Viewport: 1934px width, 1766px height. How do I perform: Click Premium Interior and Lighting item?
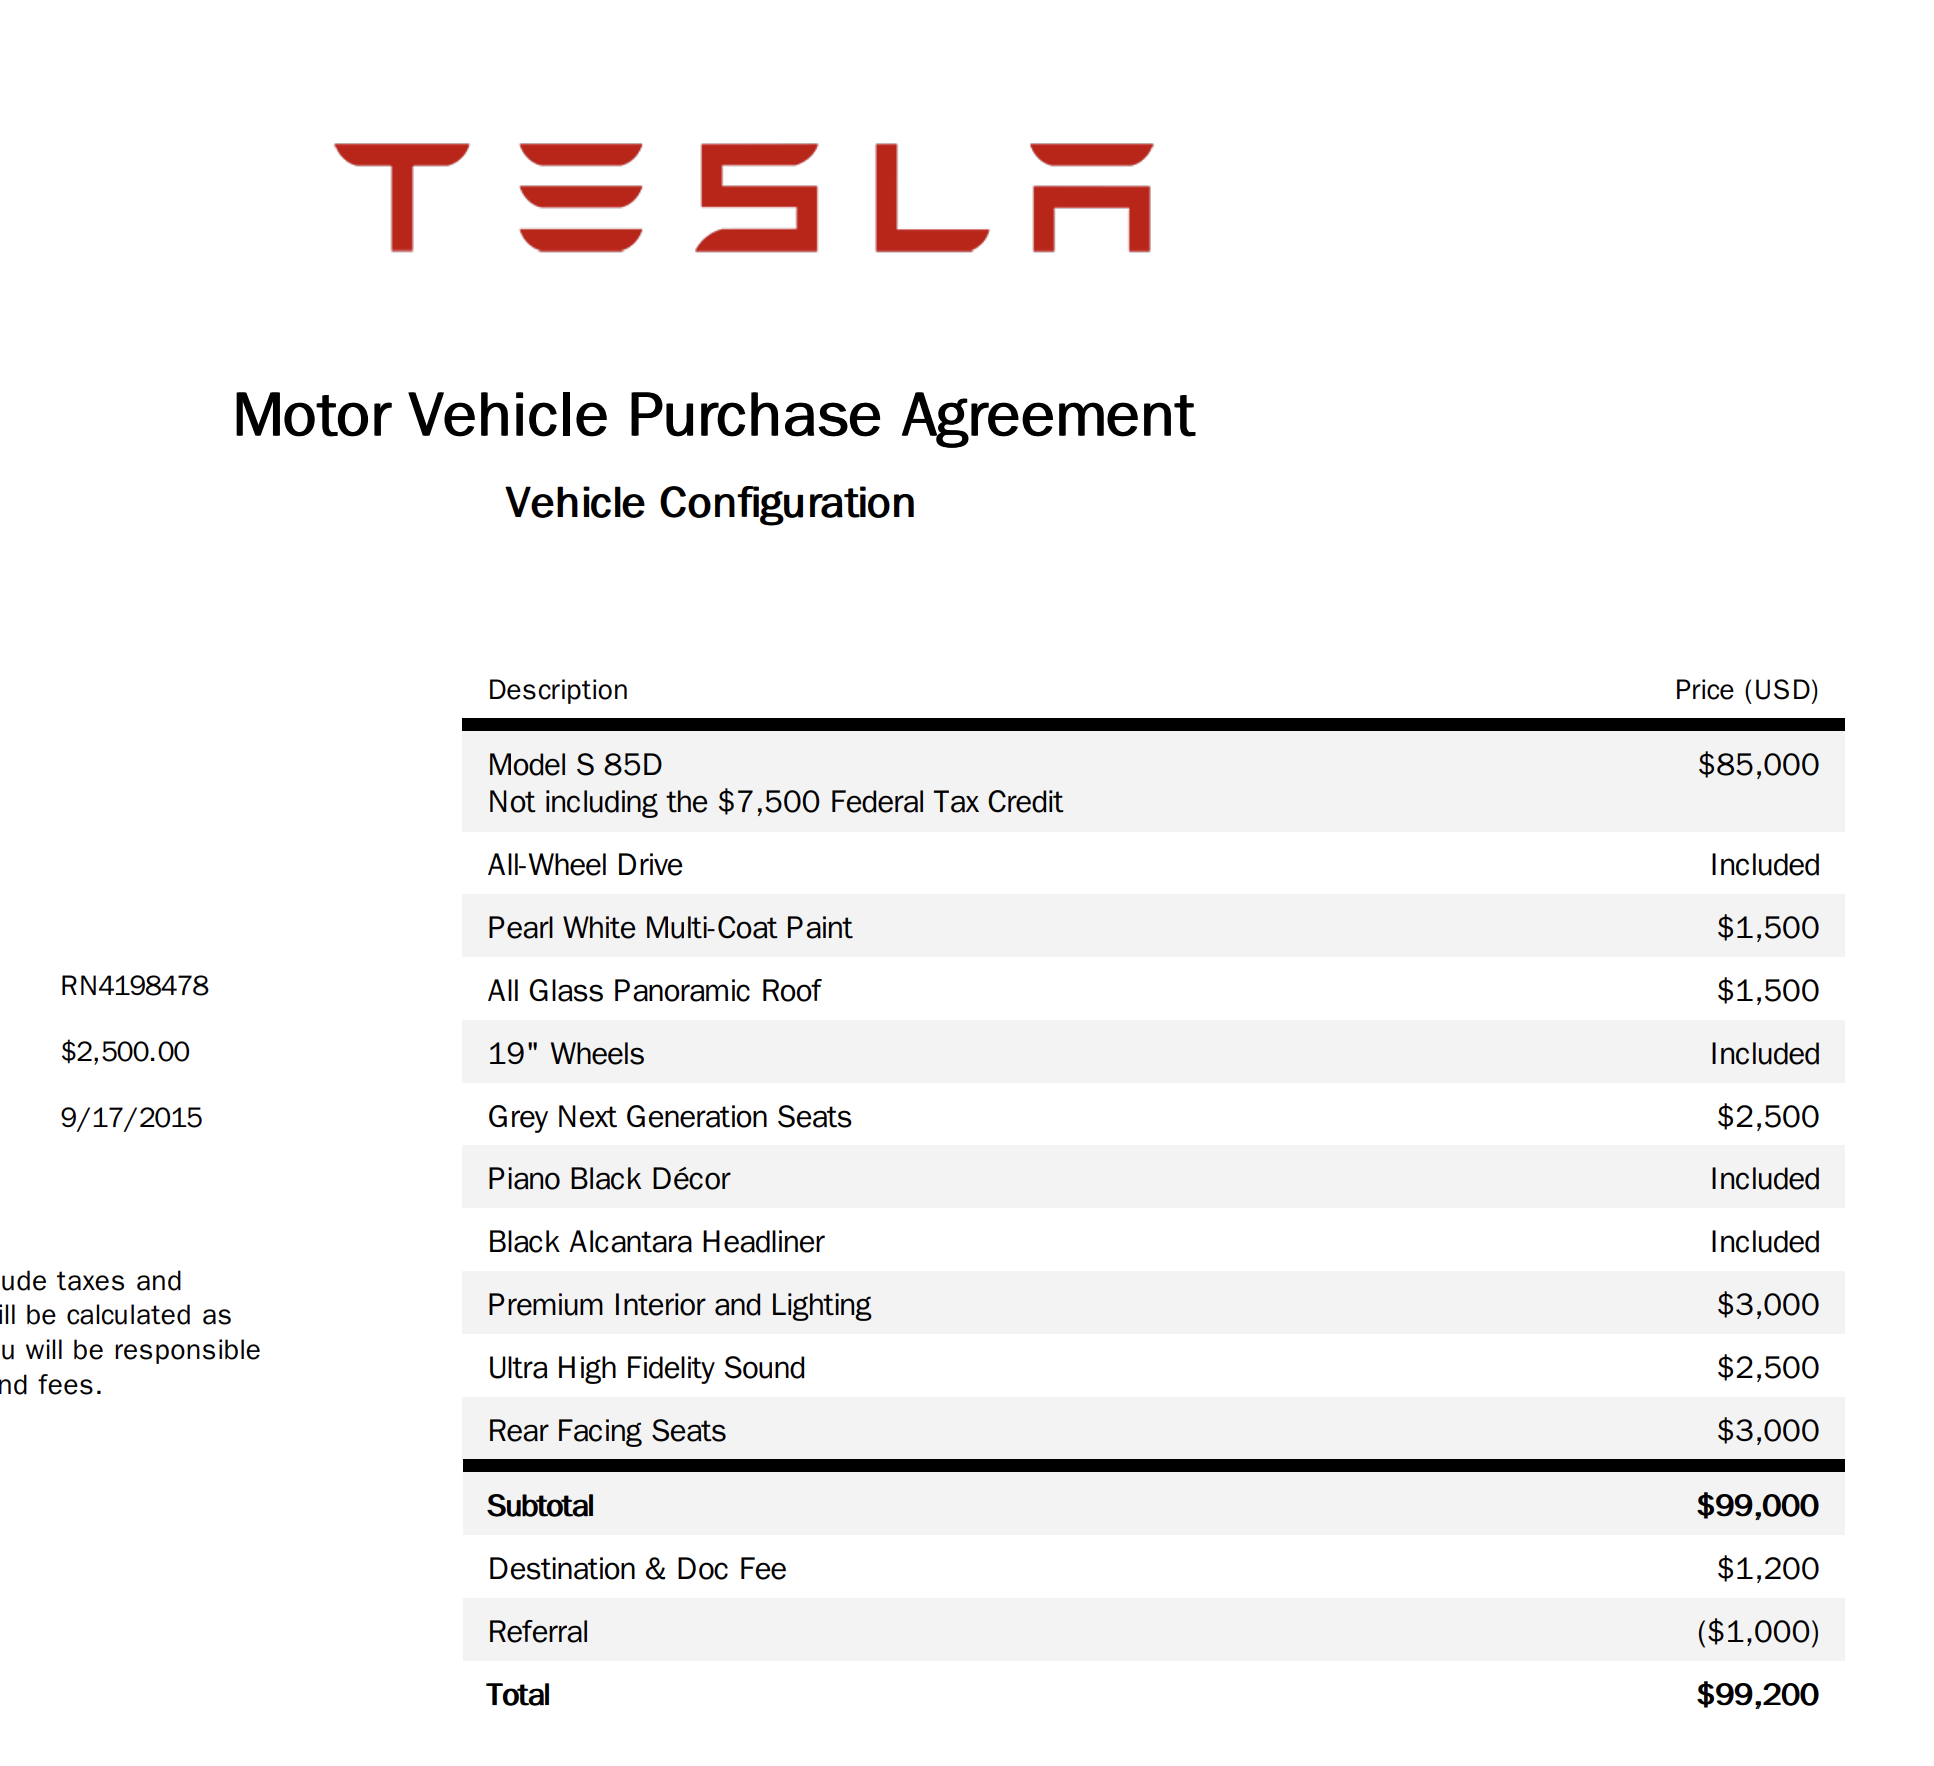(679, 1305)
